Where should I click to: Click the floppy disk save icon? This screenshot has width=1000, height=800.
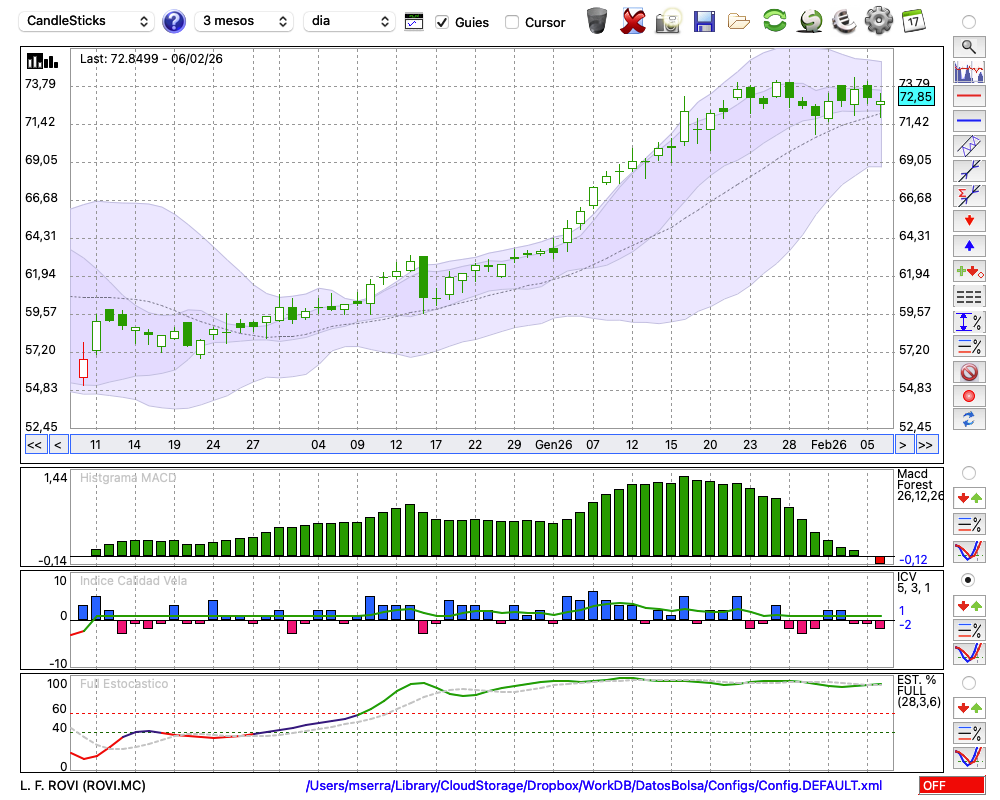point(704,21)
